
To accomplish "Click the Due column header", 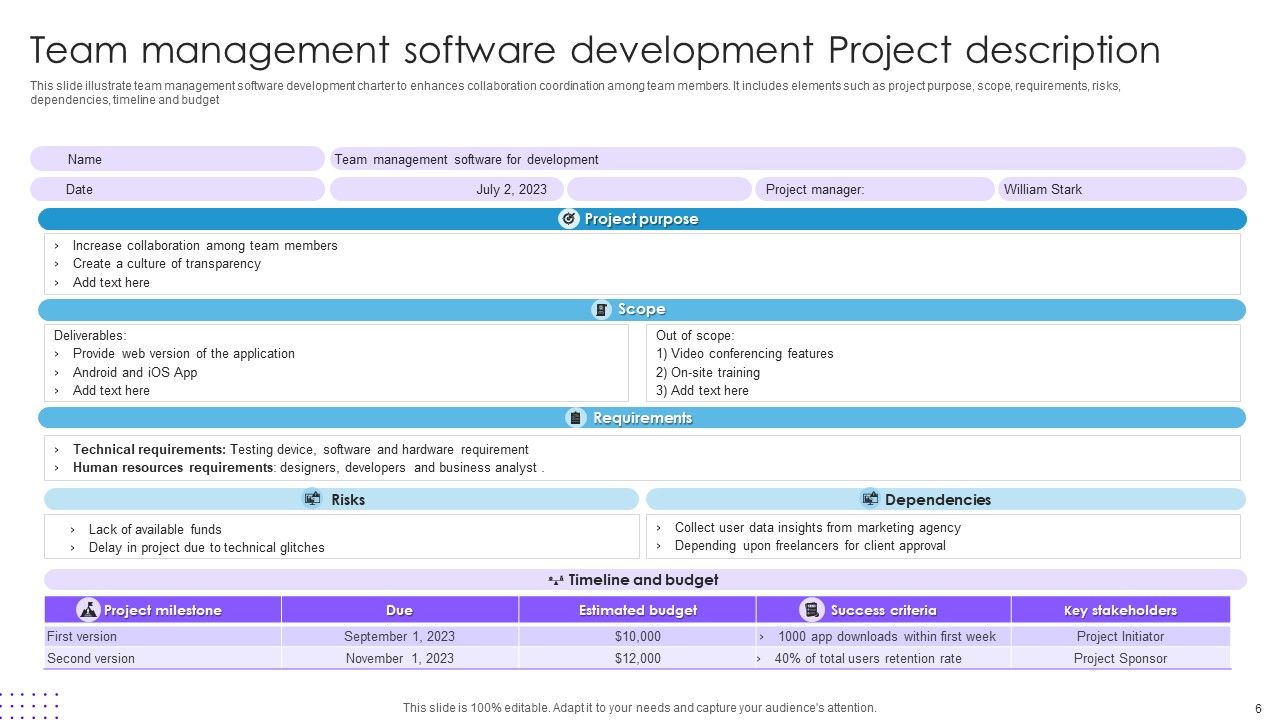I will tap(400, 610).
